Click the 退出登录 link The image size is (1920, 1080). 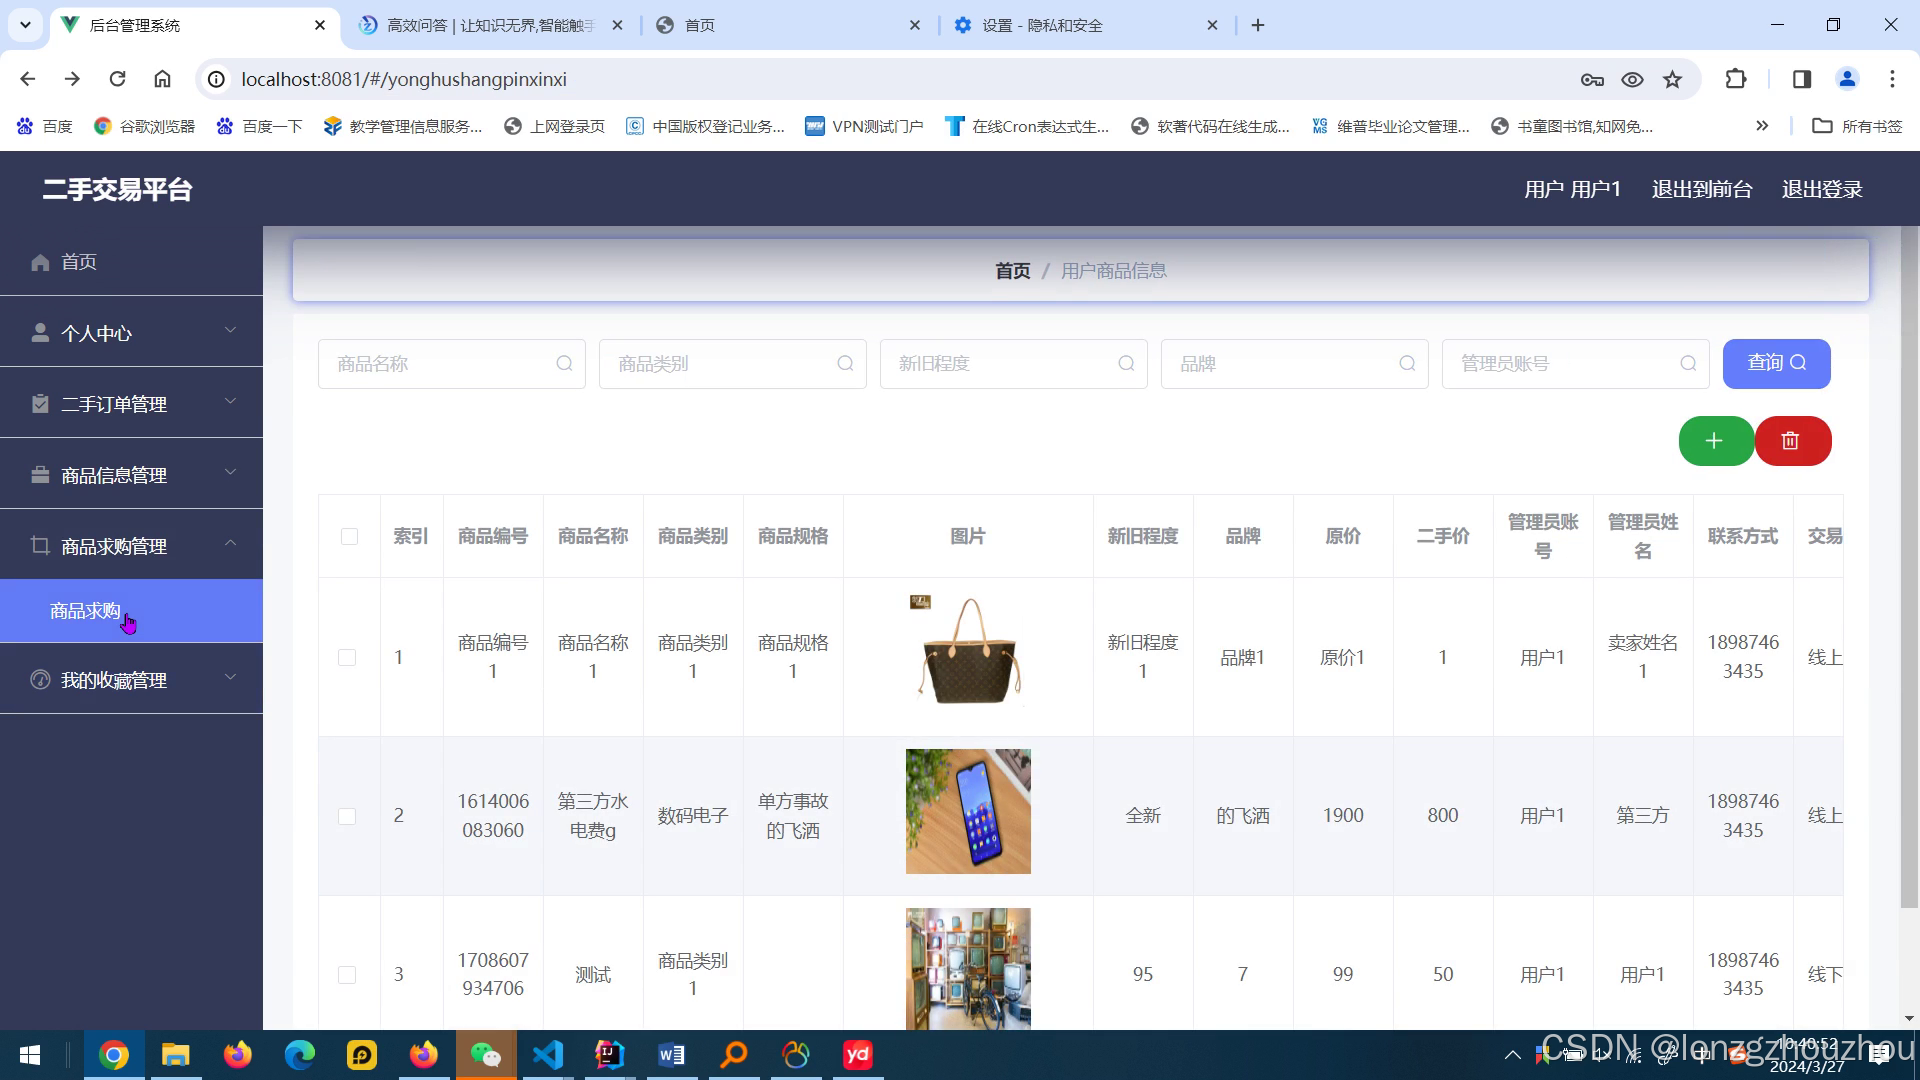[x=1821, y=189]
